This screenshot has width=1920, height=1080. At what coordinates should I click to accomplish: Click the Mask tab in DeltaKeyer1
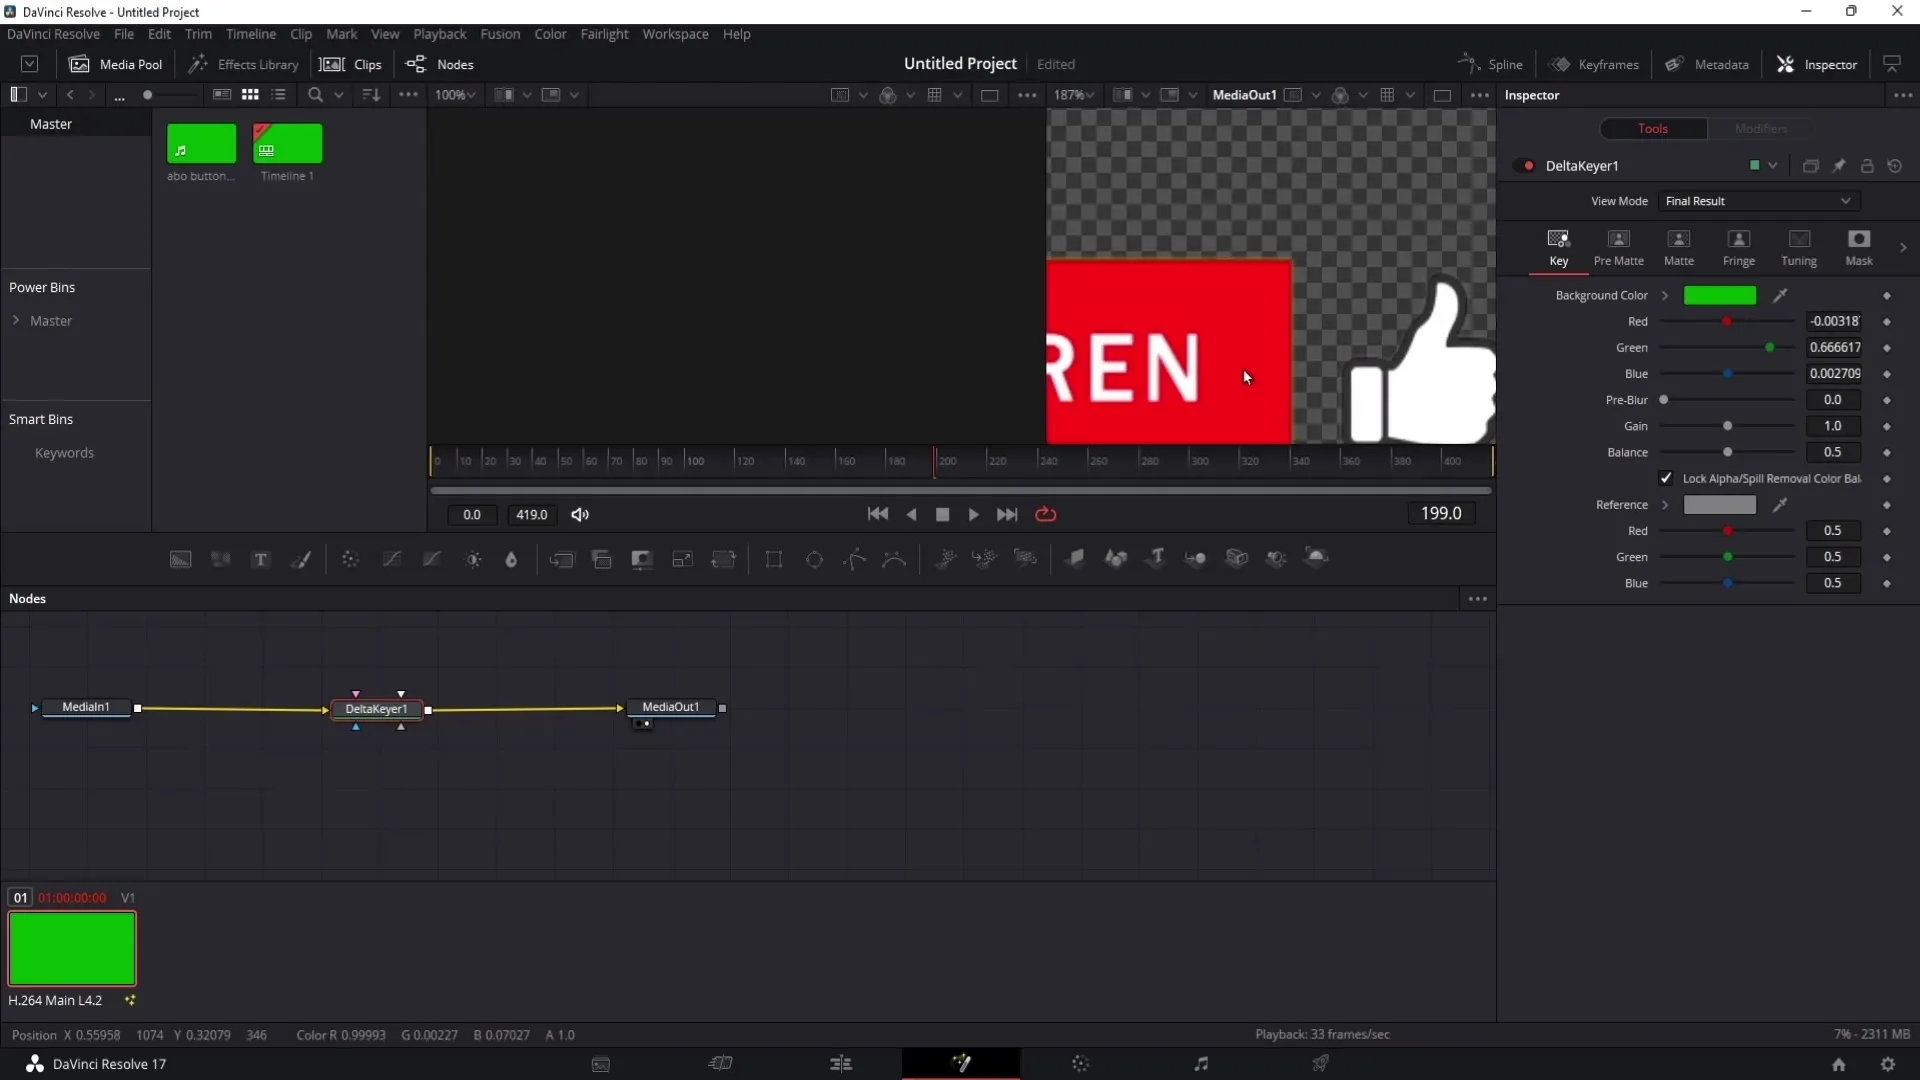(x=1863, y=247)
